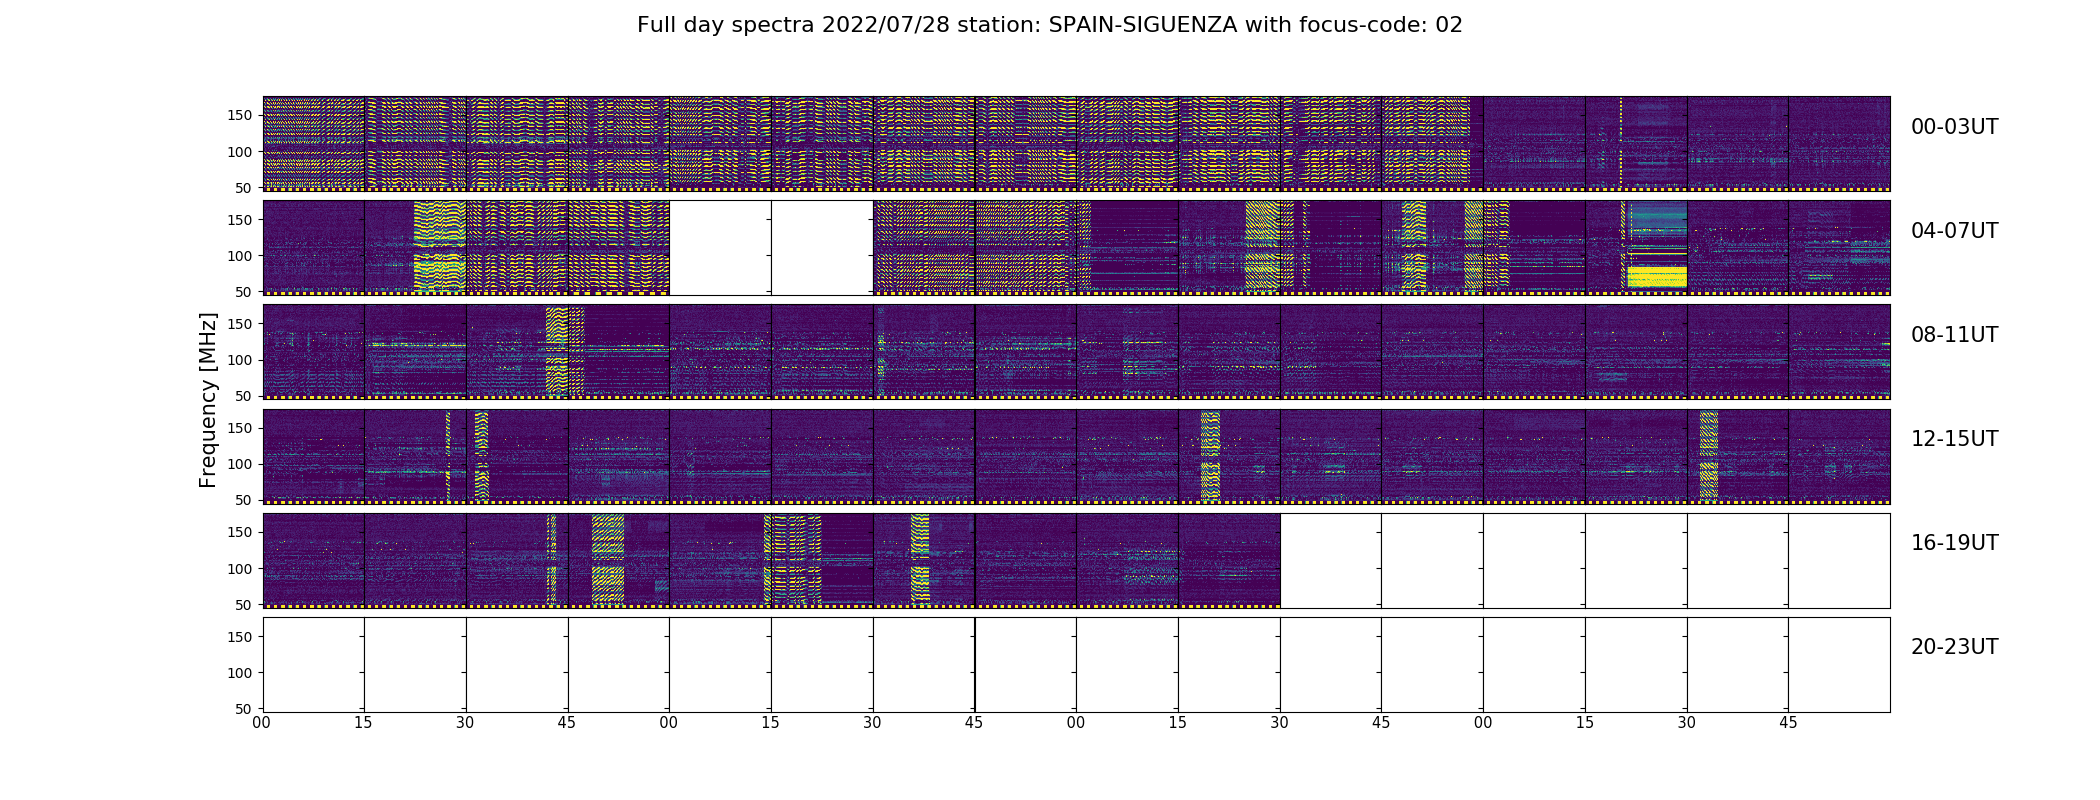Click the blank 05:15 panel in the 04-07UT row
The image size is (2100, 800).
point(822,248)
